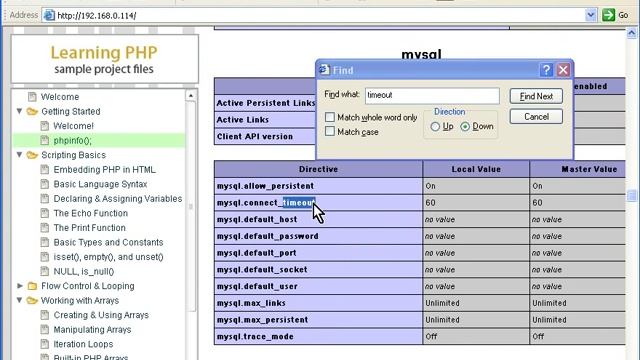Enable Match case checkbox
Viewport: 640px width, 360px height.
pyautogui.click(x=330, y=131)
